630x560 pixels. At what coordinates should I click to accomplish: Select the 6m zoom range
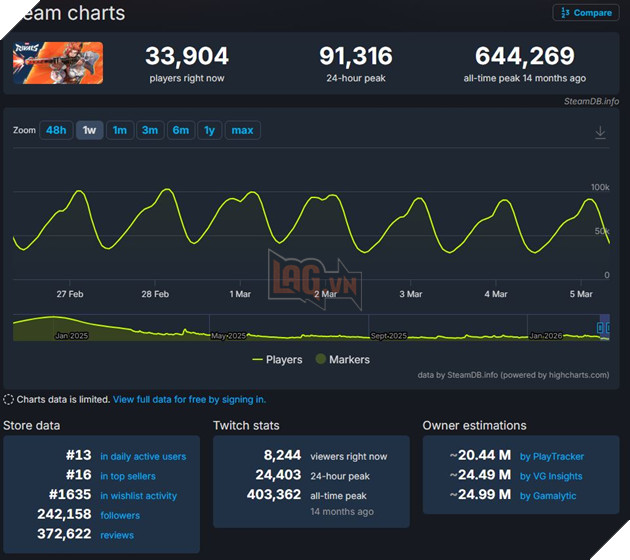tap(180, 131)
